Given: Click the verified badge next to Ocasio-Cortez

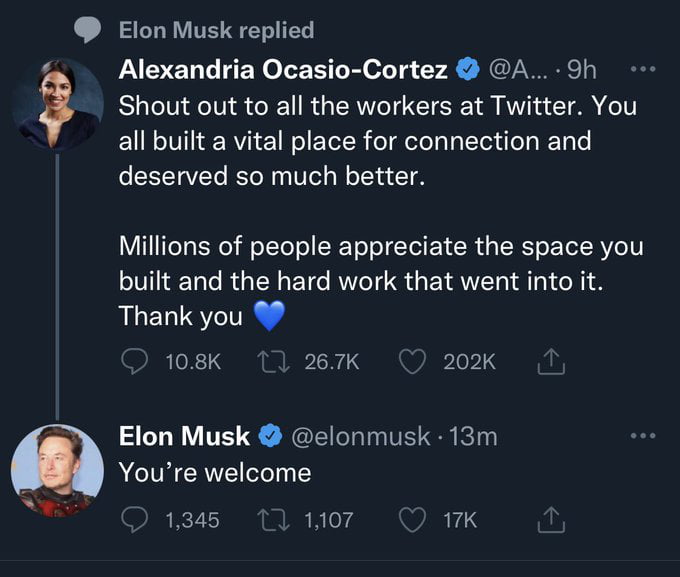Looking at the screenshot, I should point(467,71).
